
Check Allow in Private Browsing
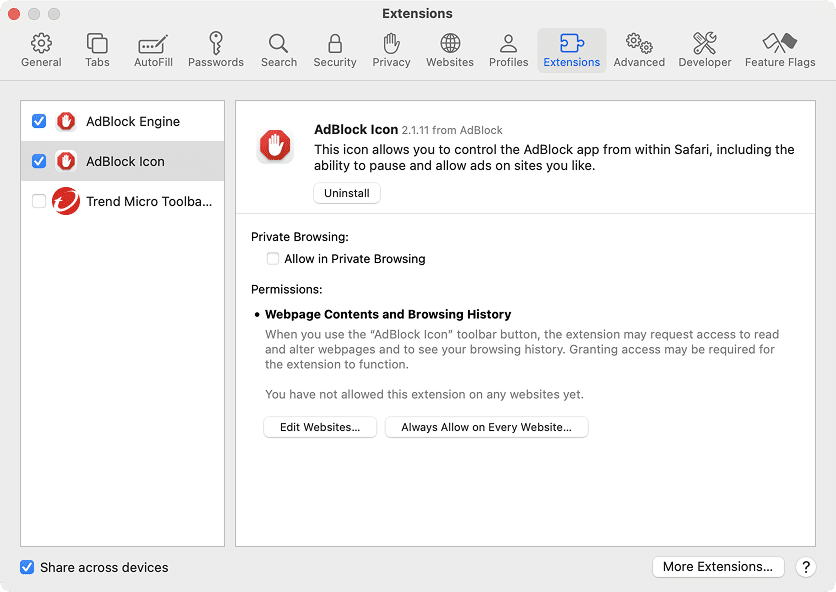click(272, 258)
